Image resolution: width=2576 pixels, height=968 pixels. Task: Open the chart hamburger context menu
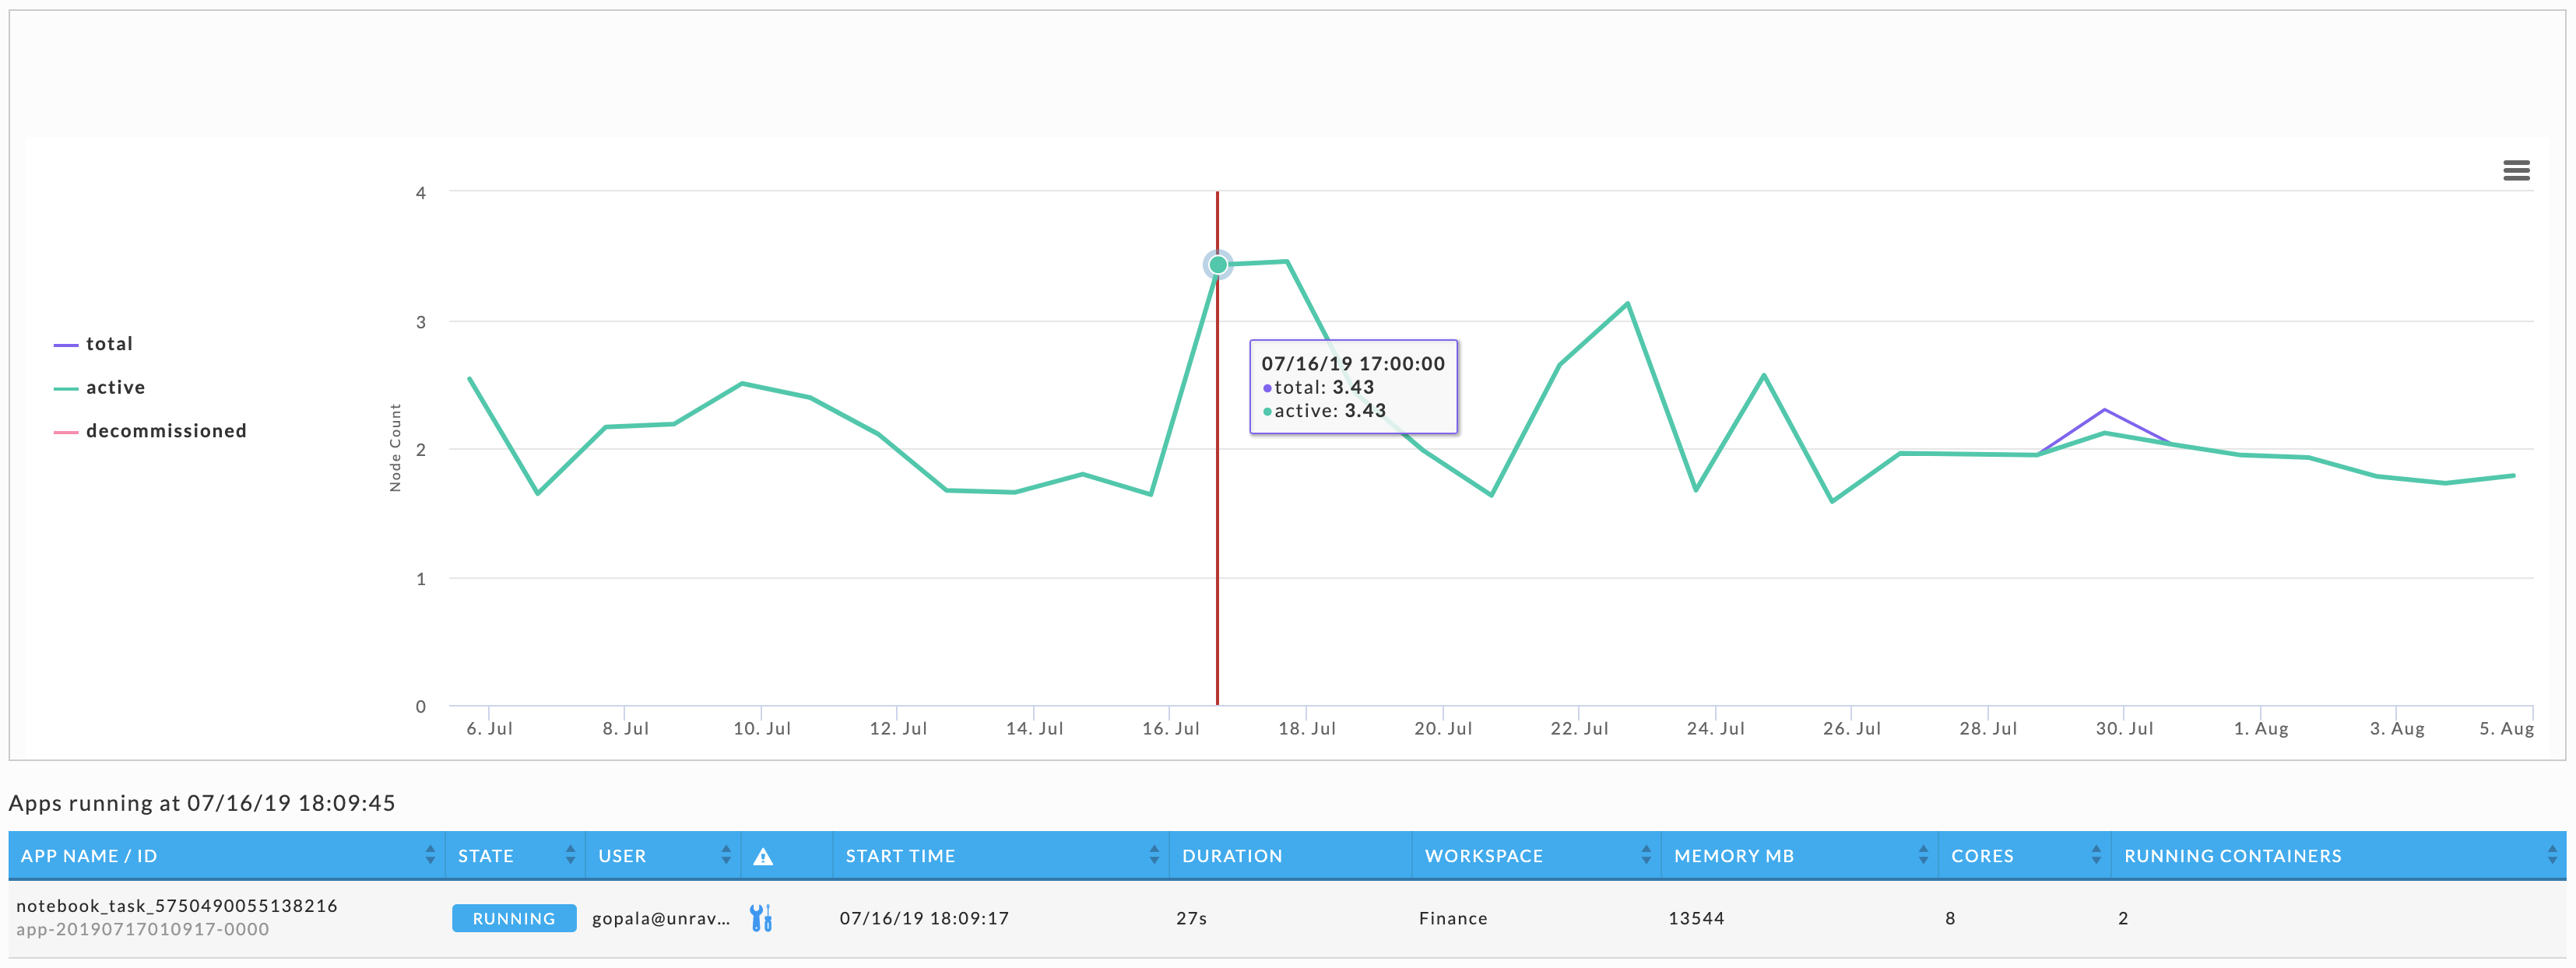[x=2516, y=171]
